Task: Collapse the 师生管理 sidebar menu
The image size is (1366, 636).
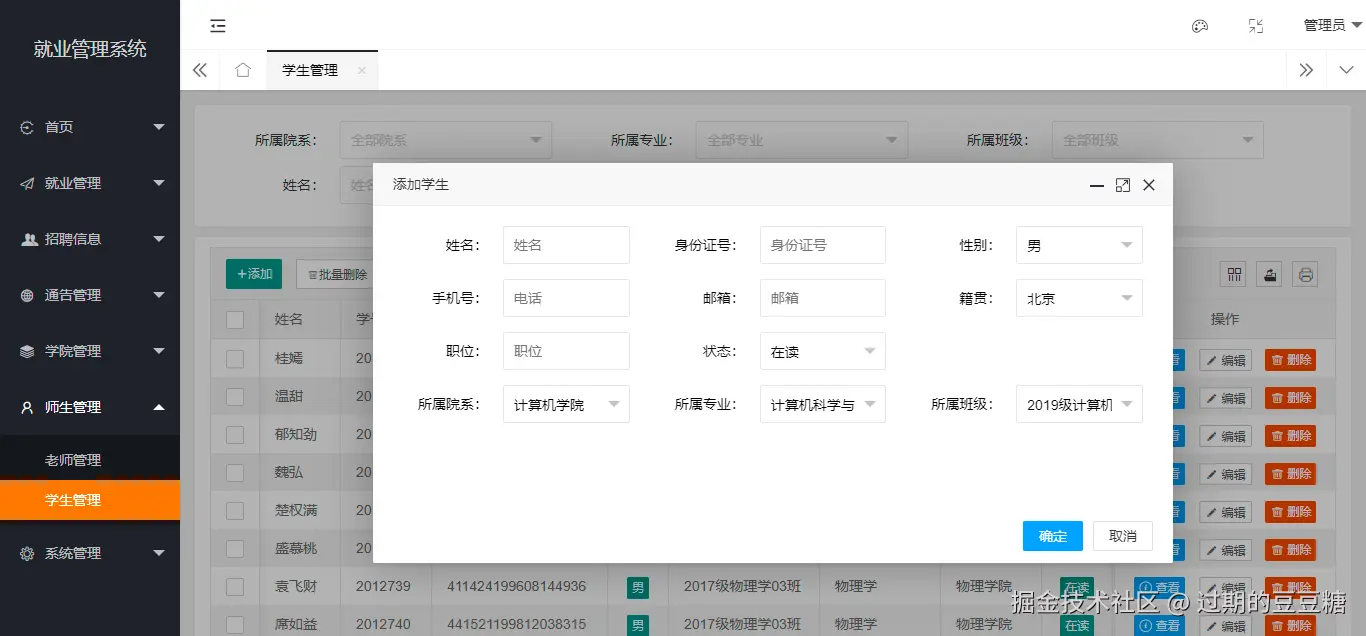Action: [90, 407]
